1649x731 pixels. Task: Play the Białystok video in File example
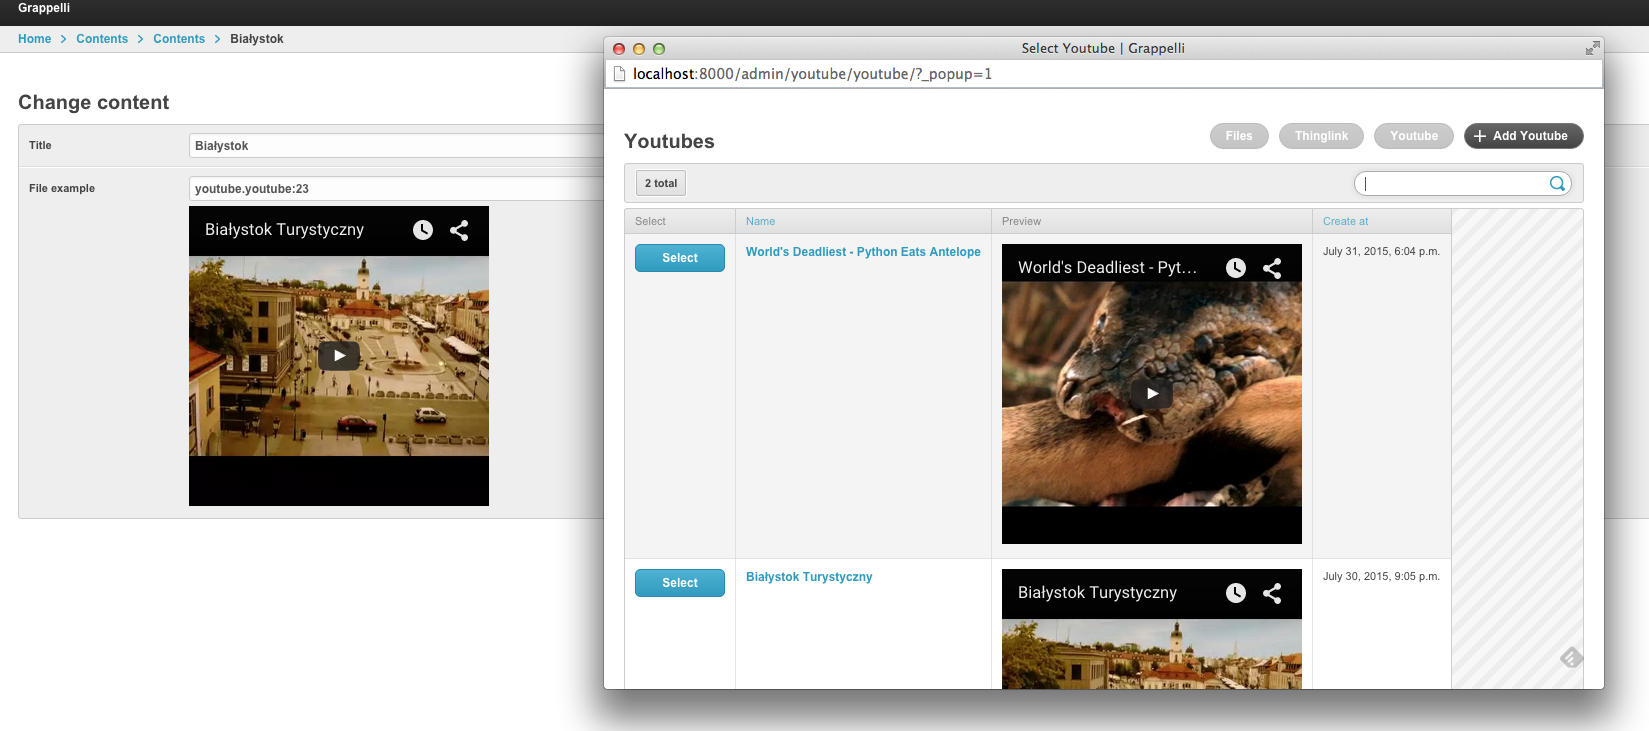click(x=339, y=356)
